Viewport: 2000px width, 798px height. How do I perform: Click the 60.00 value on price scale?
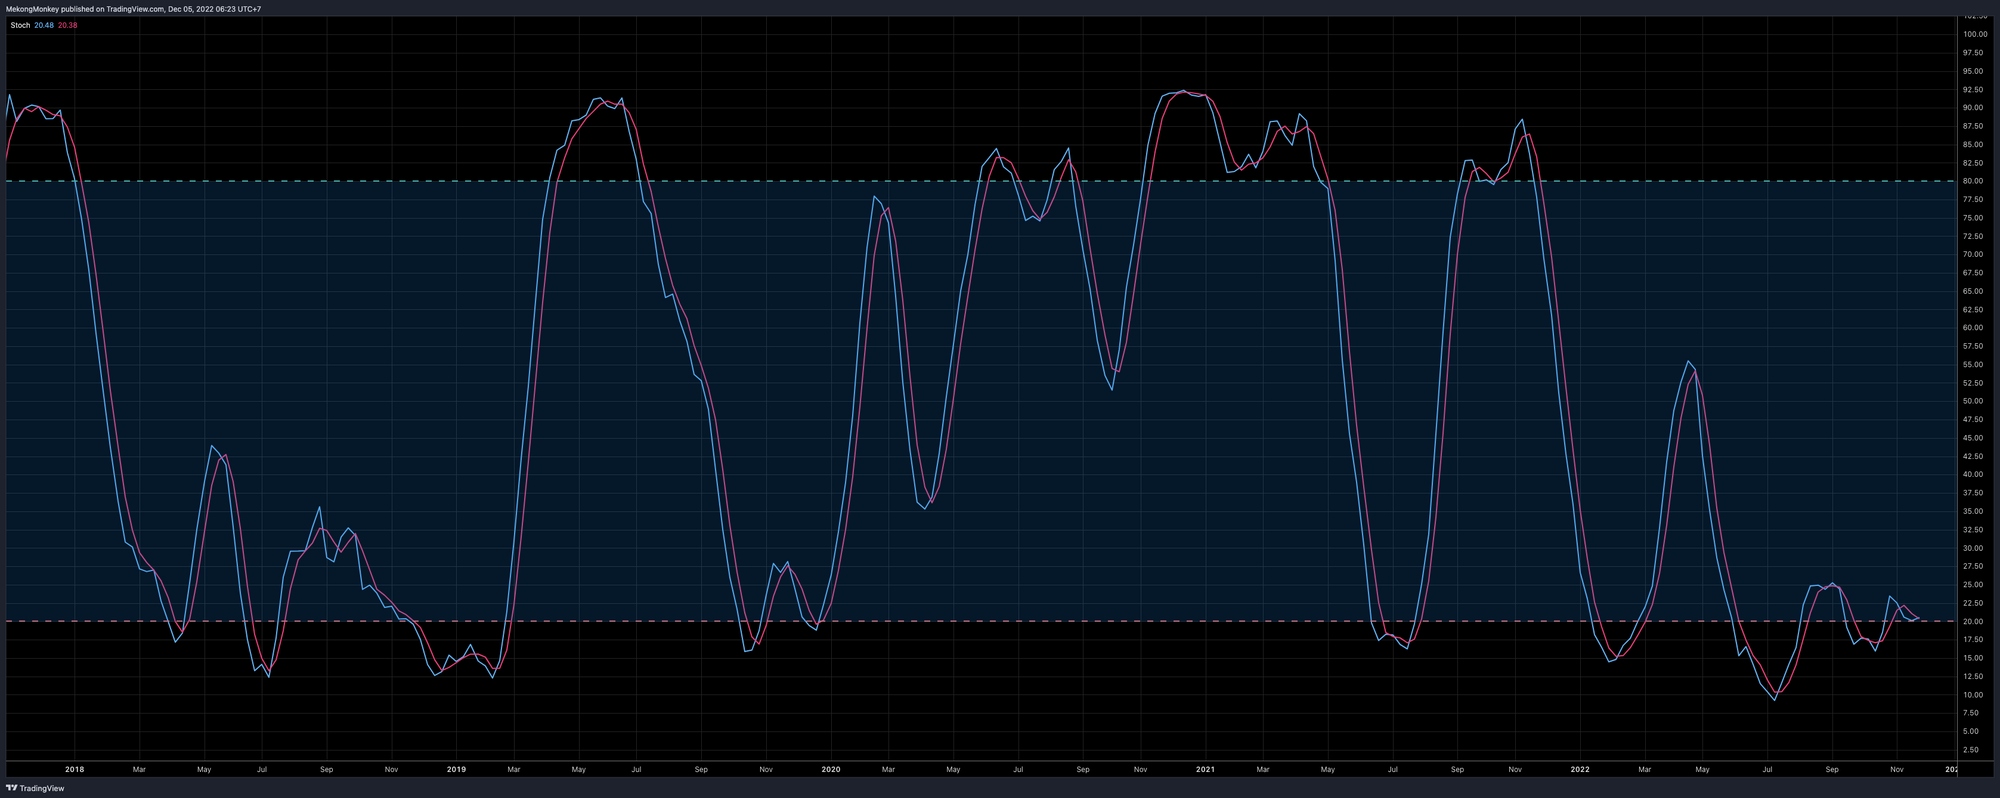click(1973, 328)
